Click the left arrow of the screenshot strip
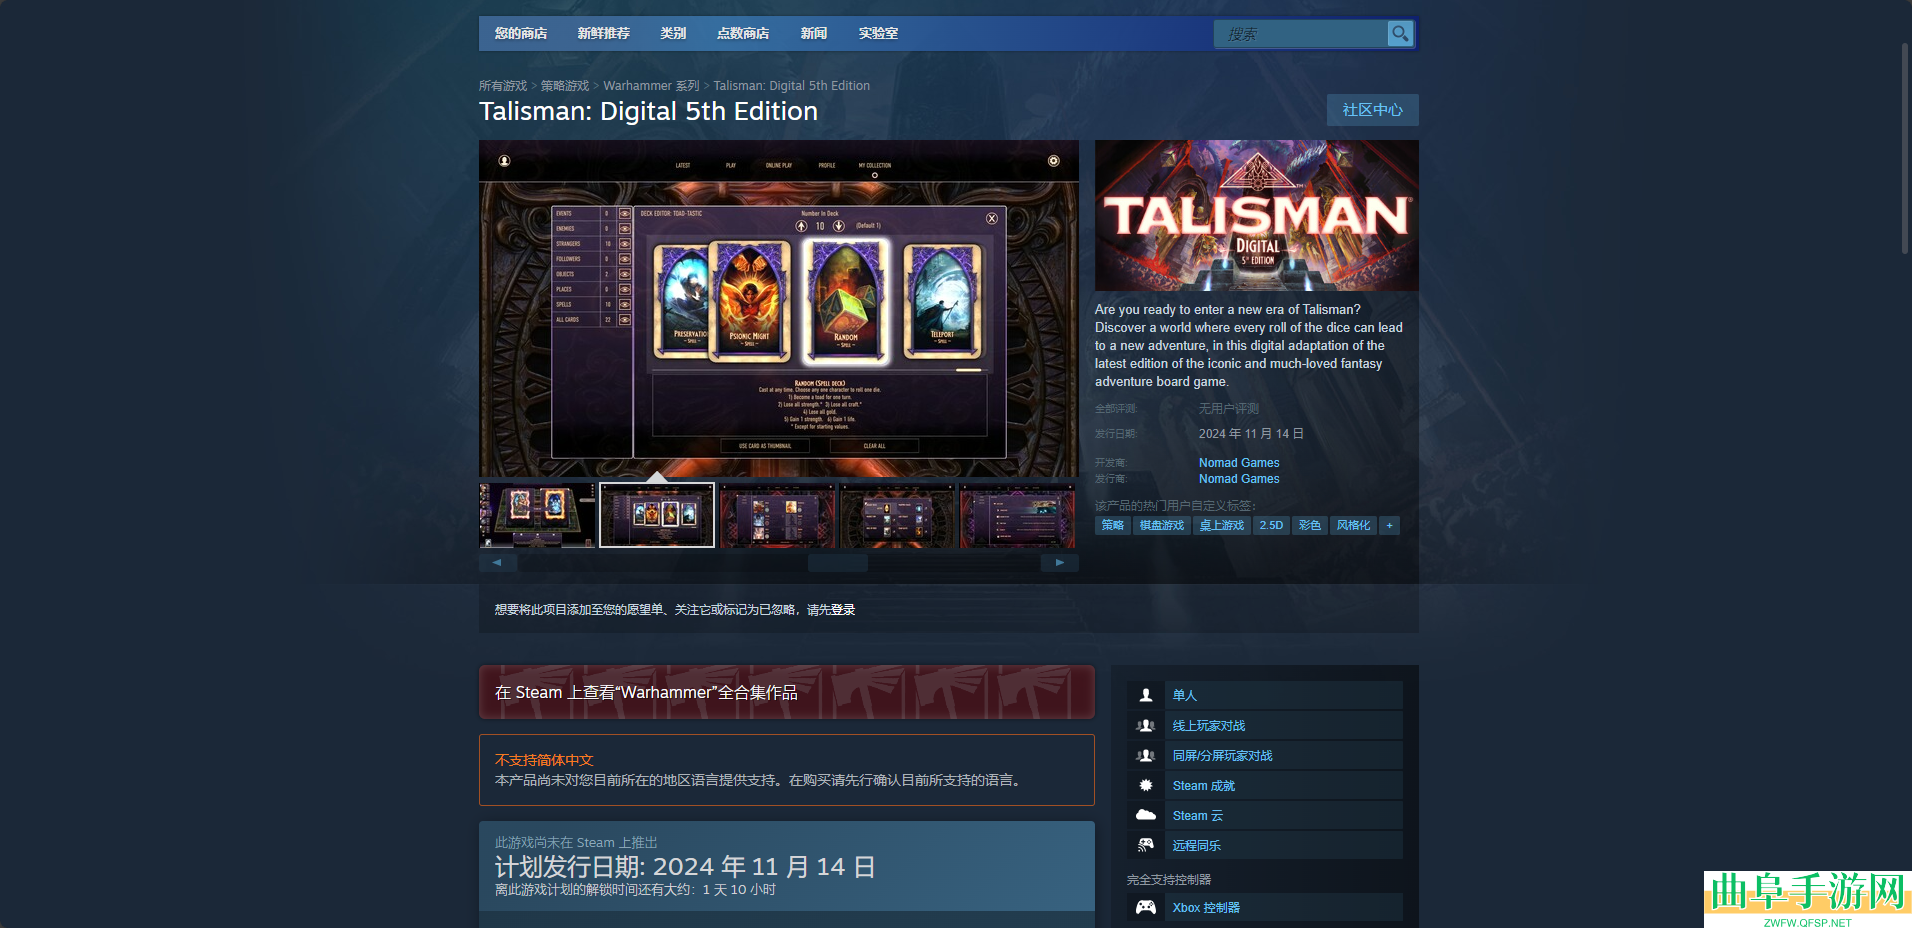Image resolution: width=1912 pixels, height=928 pixels. 497,563
